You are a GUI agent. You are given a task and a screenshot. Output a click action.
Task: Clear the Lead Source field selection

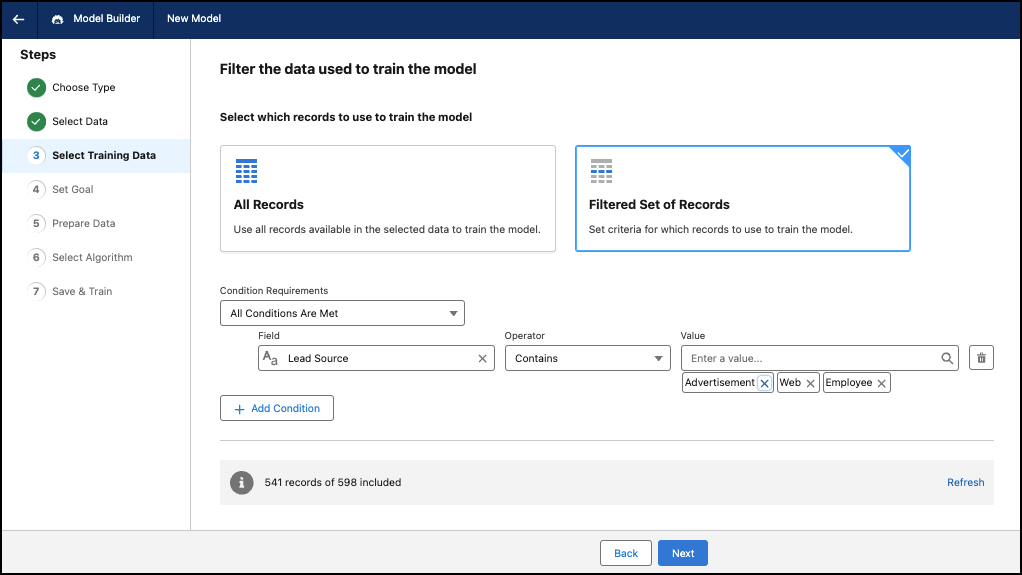tap(482, 358)
